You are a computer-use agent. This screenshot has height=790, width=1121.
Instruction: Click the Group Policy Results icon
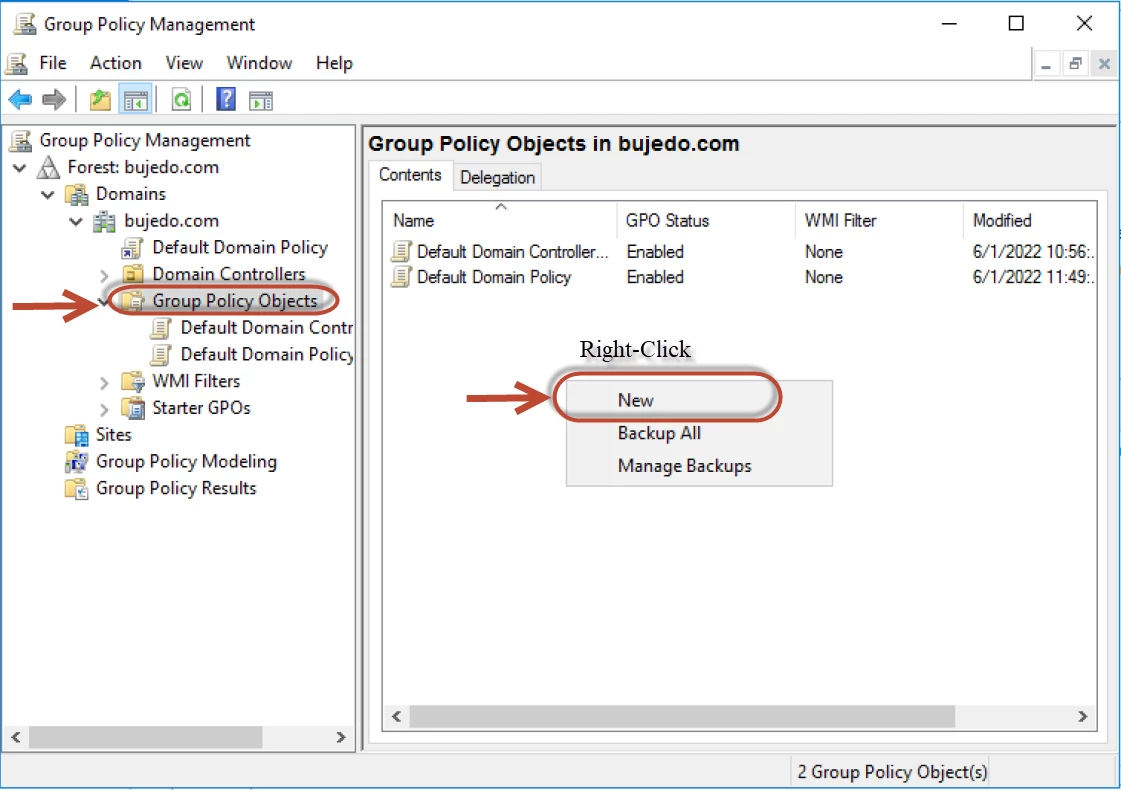(76, 488)
